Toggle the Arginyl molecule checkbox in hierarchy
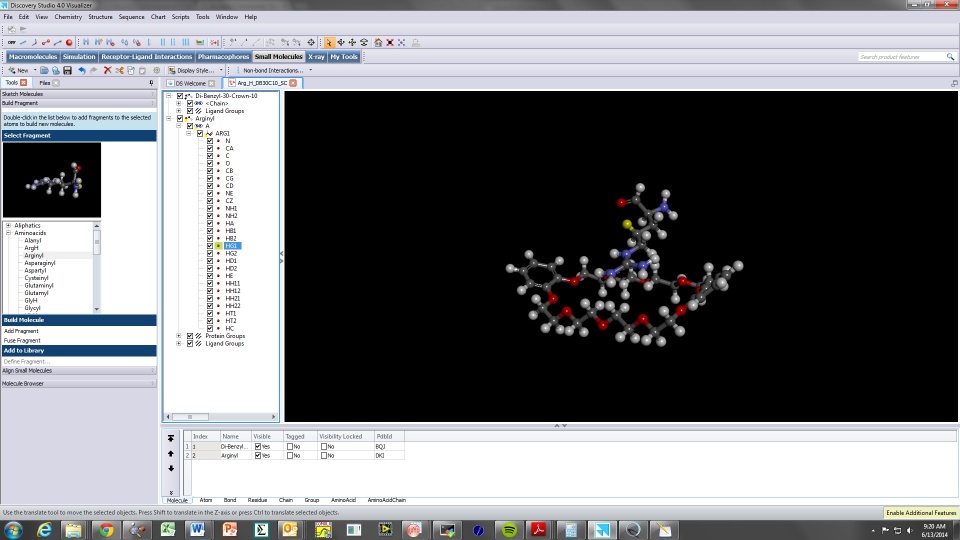Screen dimensions: 960x540 180,119
